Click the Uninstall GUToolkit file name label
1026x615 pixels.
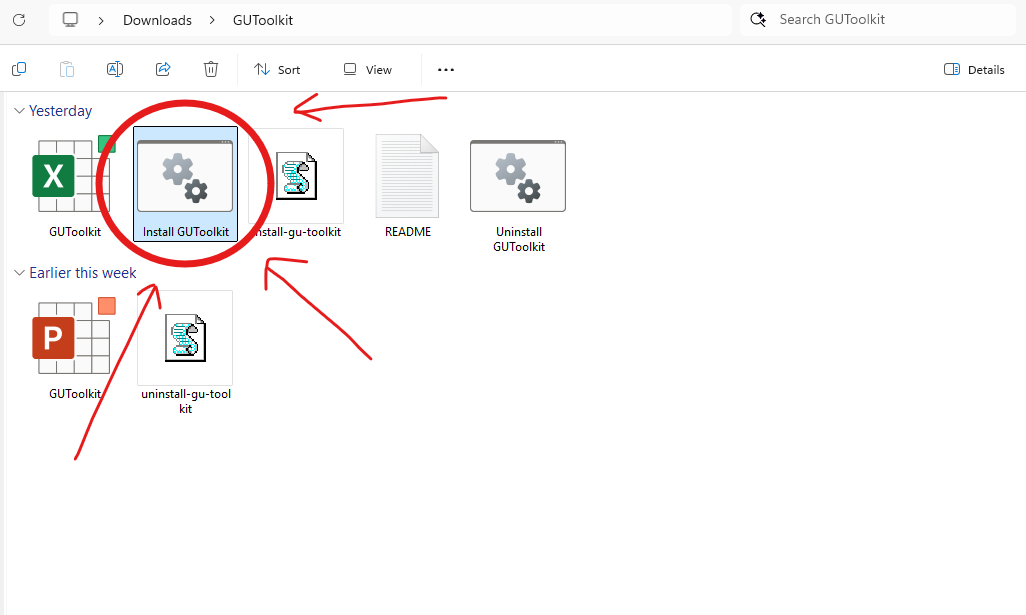tap(518, 239)
